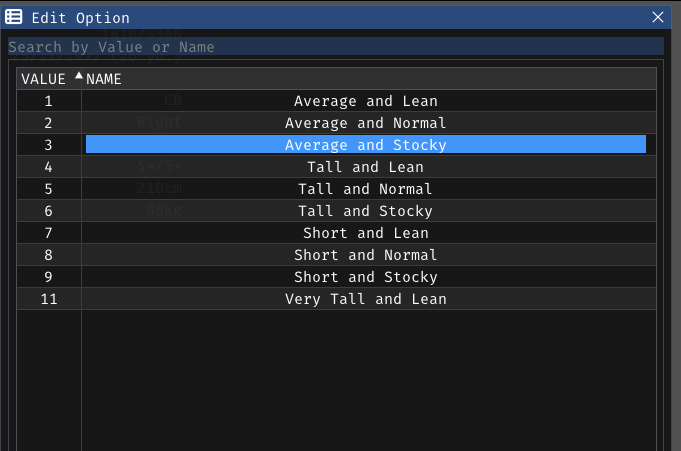Select the Very Tall and Lean option
Screen dimensions: 681x451
click(366, 299)
